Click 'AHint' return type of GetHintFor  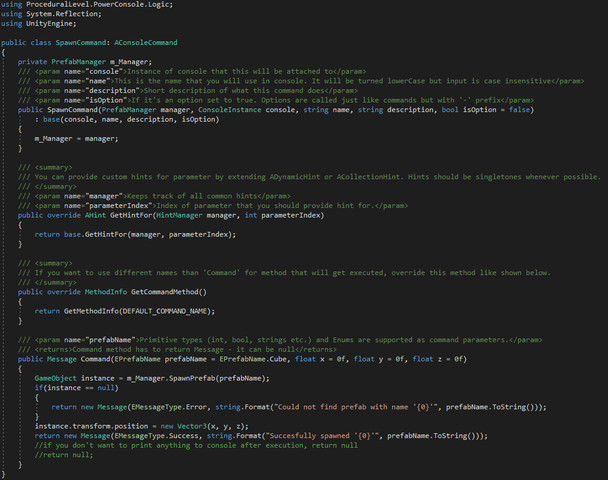pos(95,215)
